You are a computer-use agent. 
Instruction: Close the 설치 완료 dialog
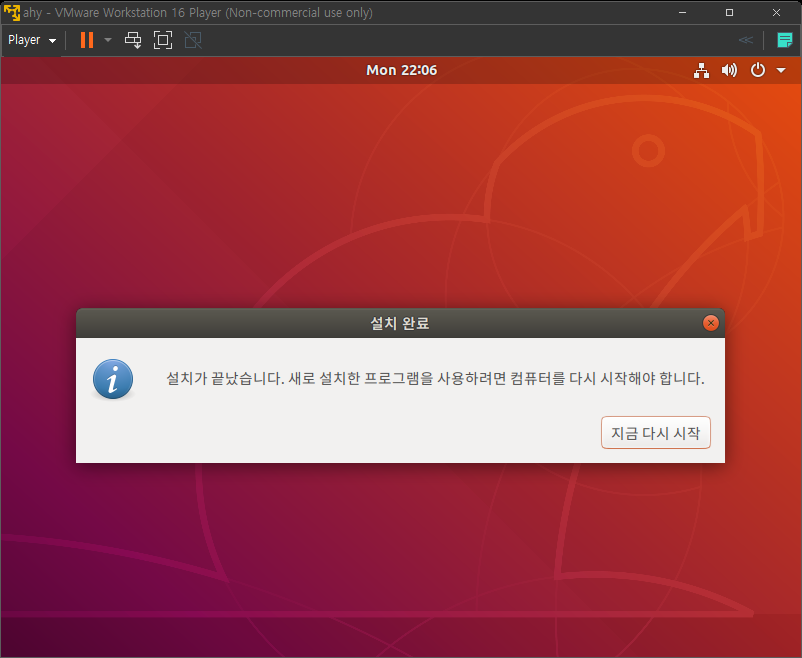[x=710, y=323]
